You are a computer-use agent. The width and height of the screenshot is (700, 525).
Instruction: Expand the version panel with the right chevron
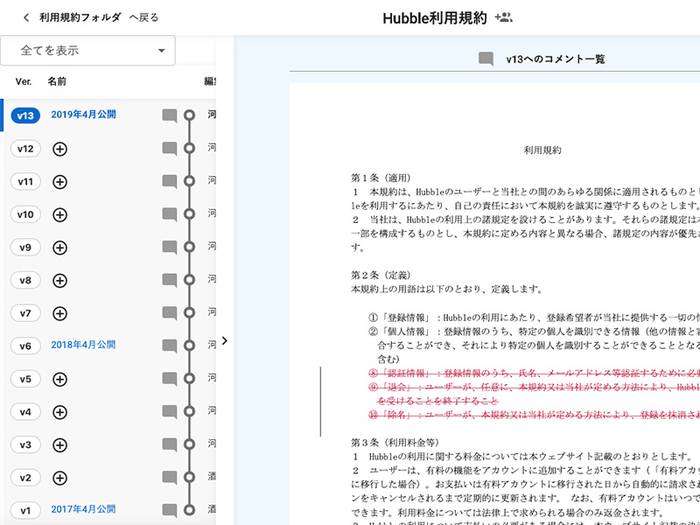click(225, 341)
